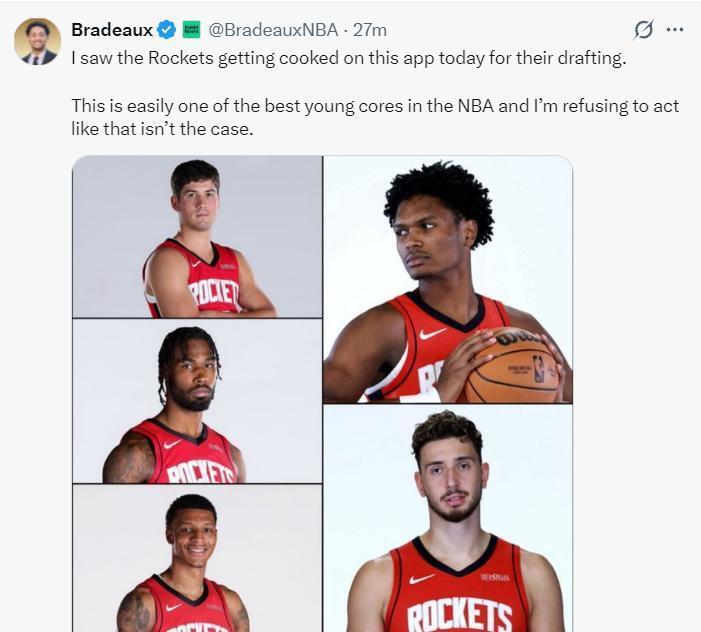This screenshot has height=632, width=701.
Task: Click the 27m post timestamp
Action: (370, 30)
